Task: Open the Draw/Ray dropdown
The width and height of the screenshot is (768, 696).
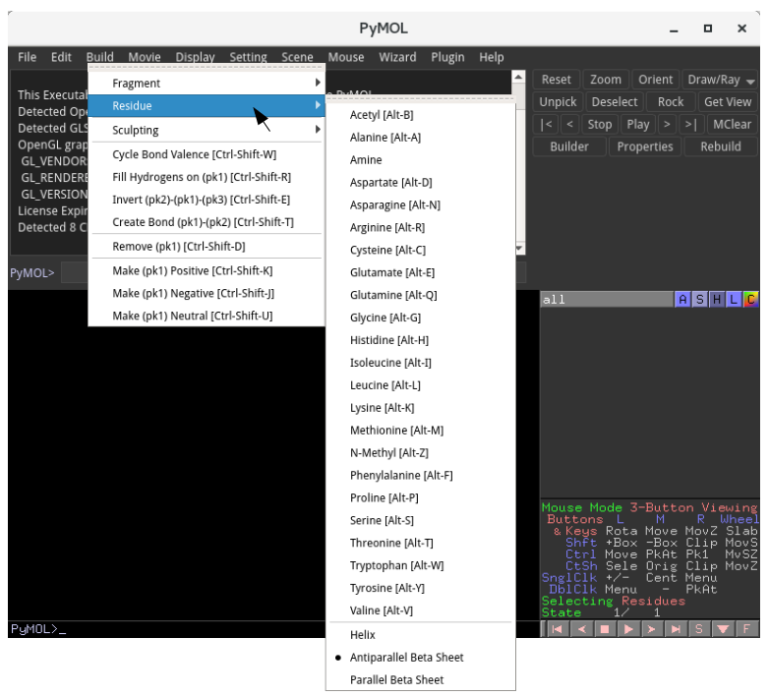Action: pyautogui.click(x=720, y=80)
